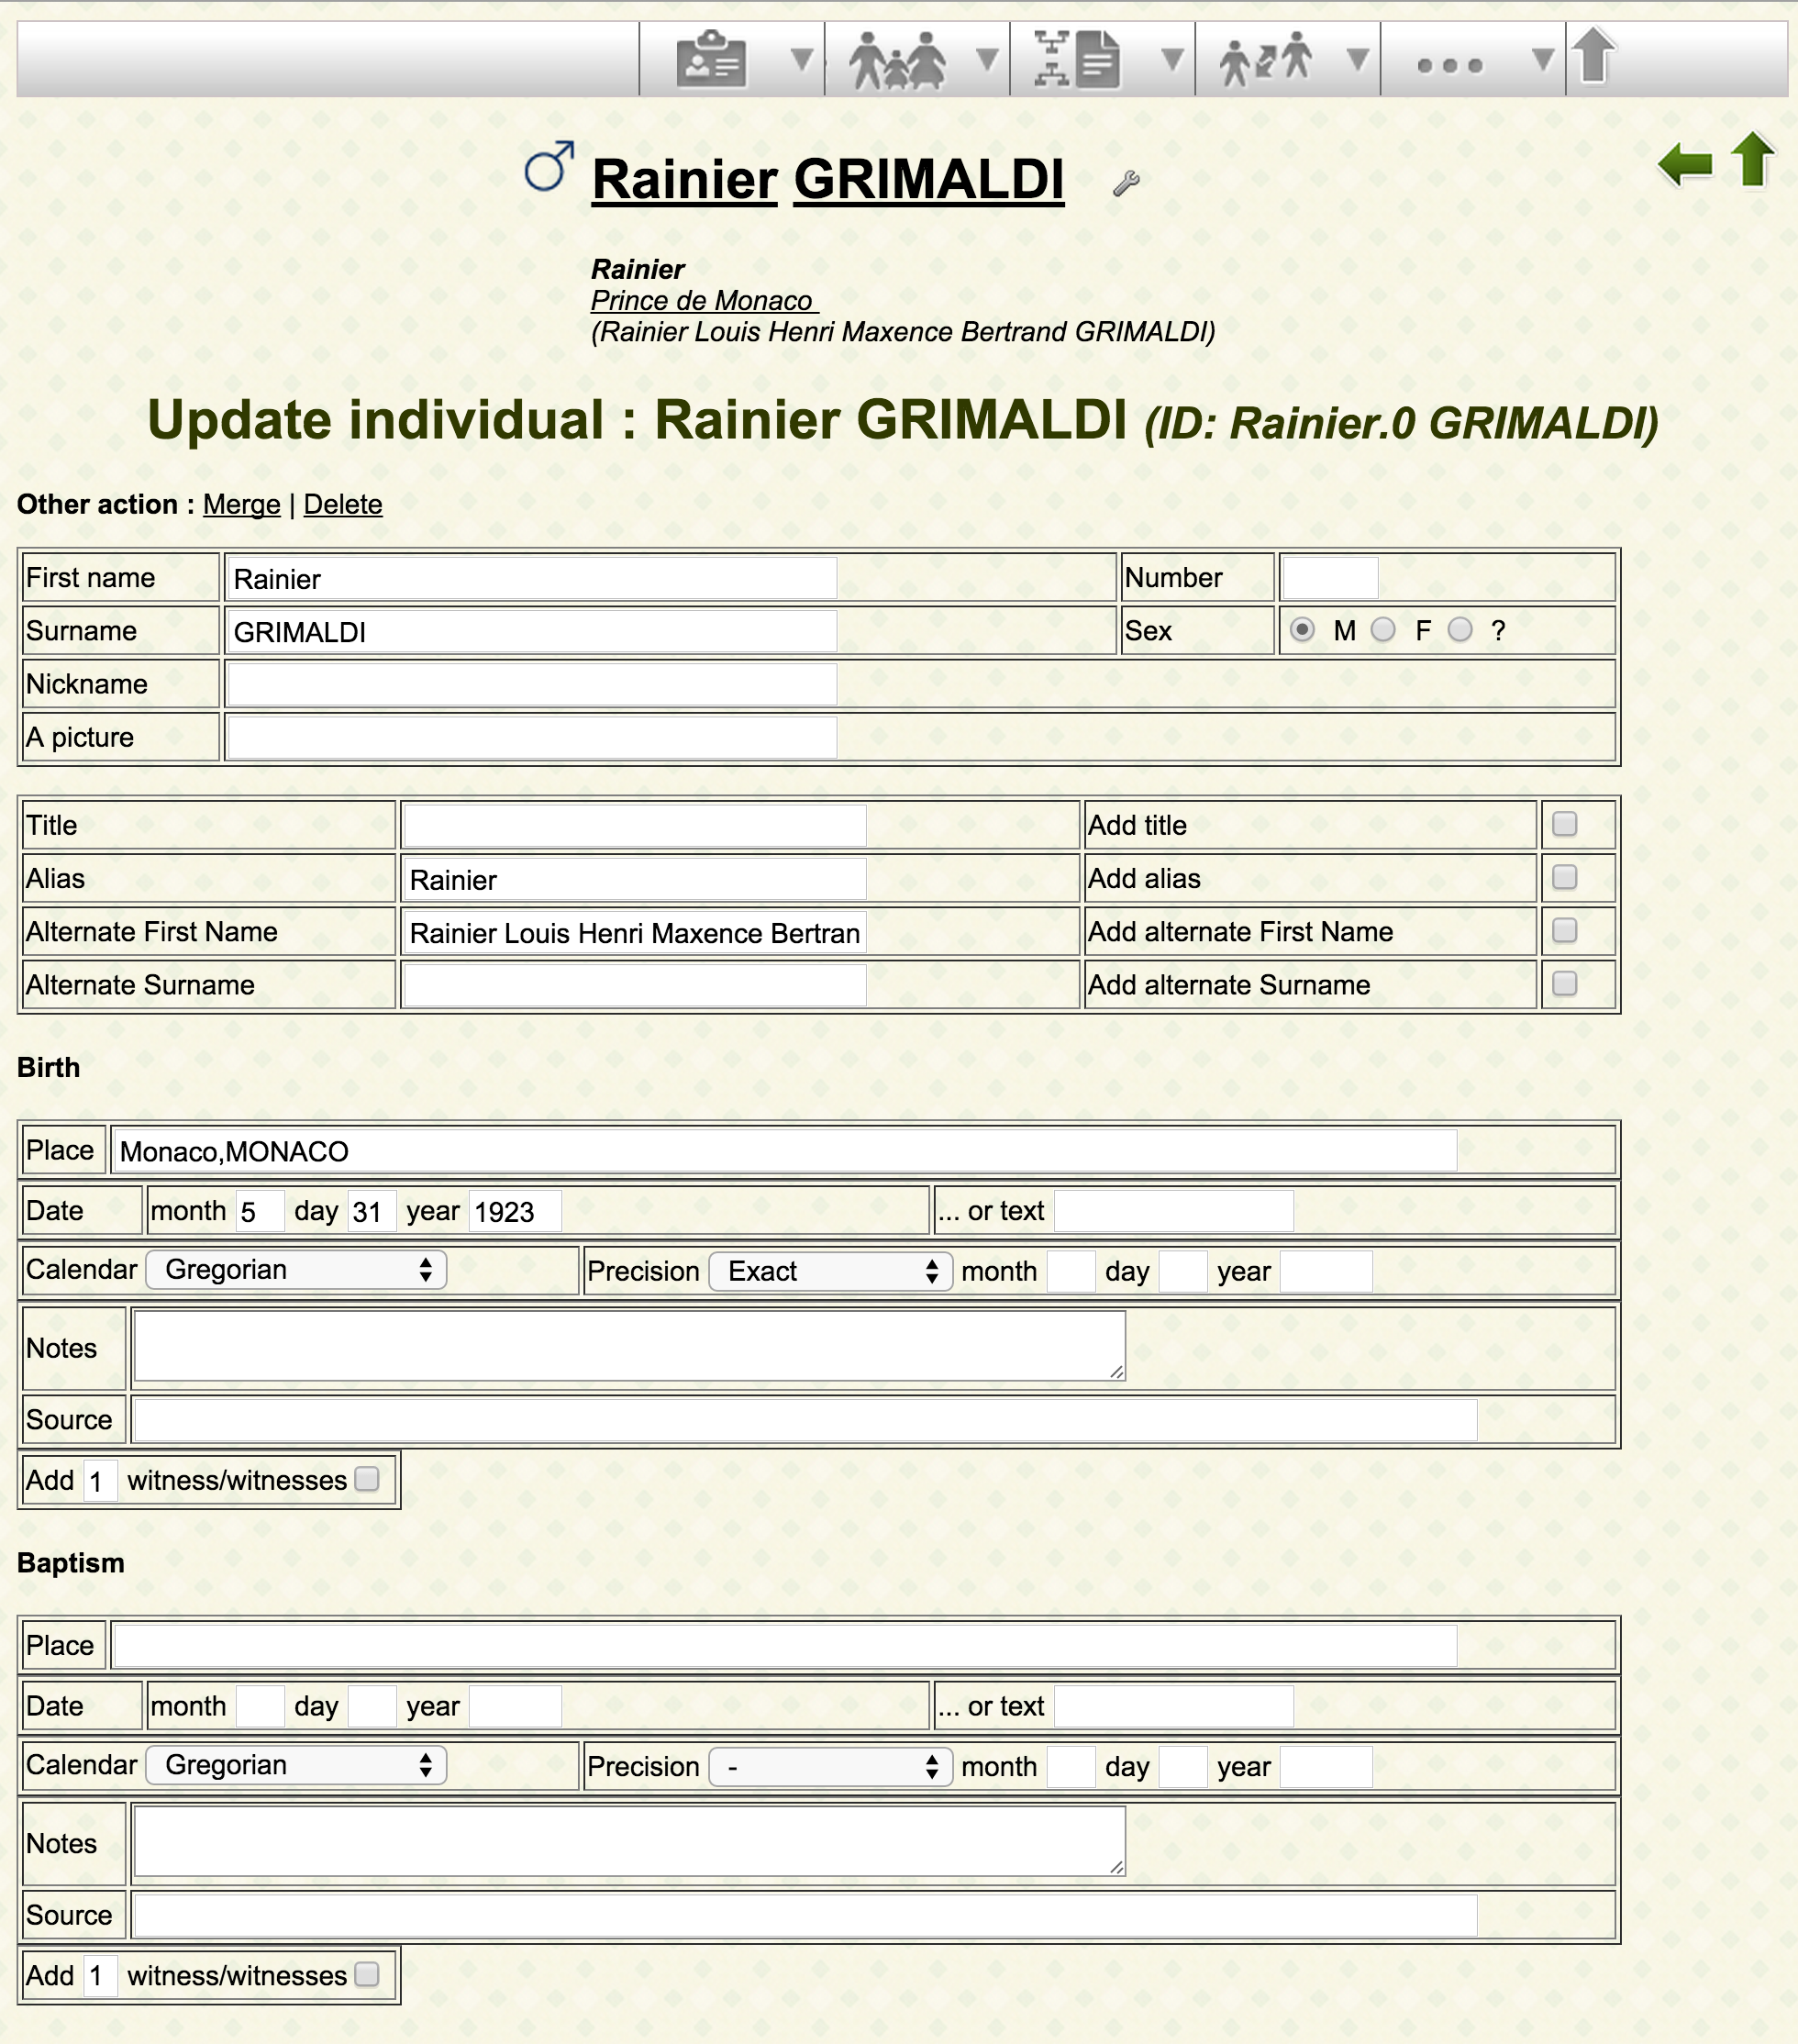Tick the Add alternate Surname checkbox
The image size is (1798, 2044).
(x=1564, y=983)
